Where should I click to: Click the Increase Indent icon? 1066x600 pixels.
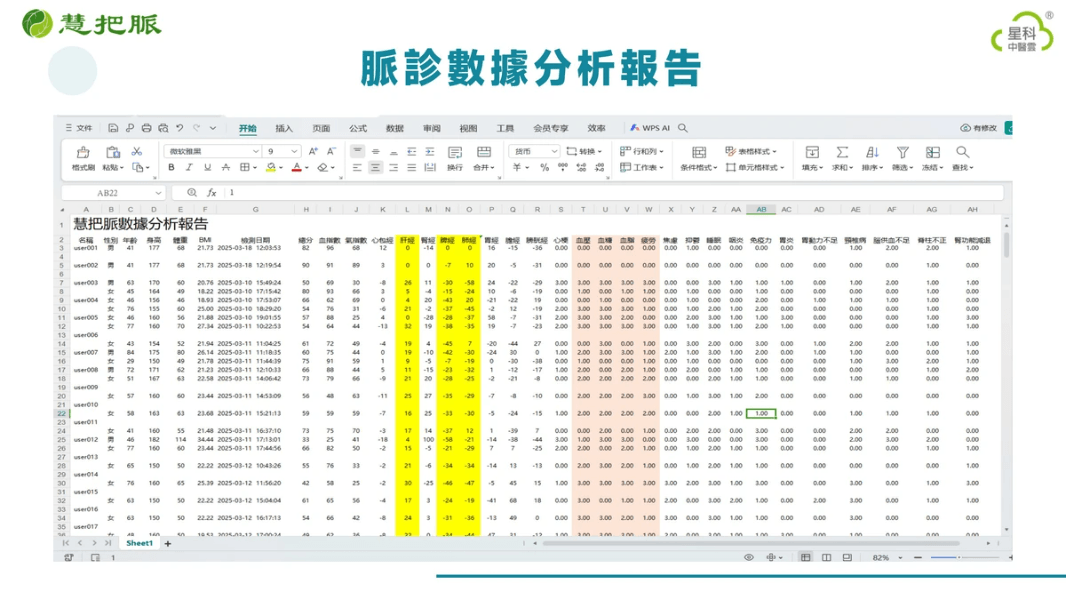430,152
